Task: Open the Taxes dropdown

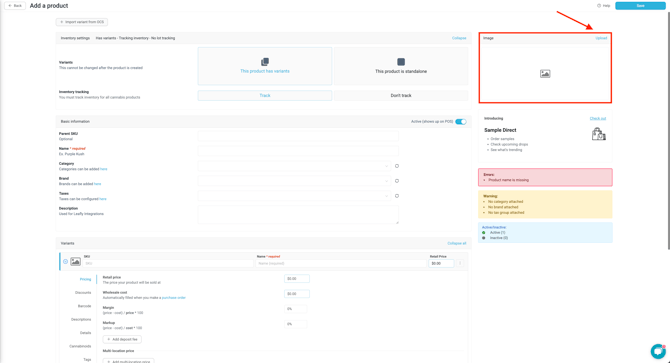Action: (x=294, y=196)
